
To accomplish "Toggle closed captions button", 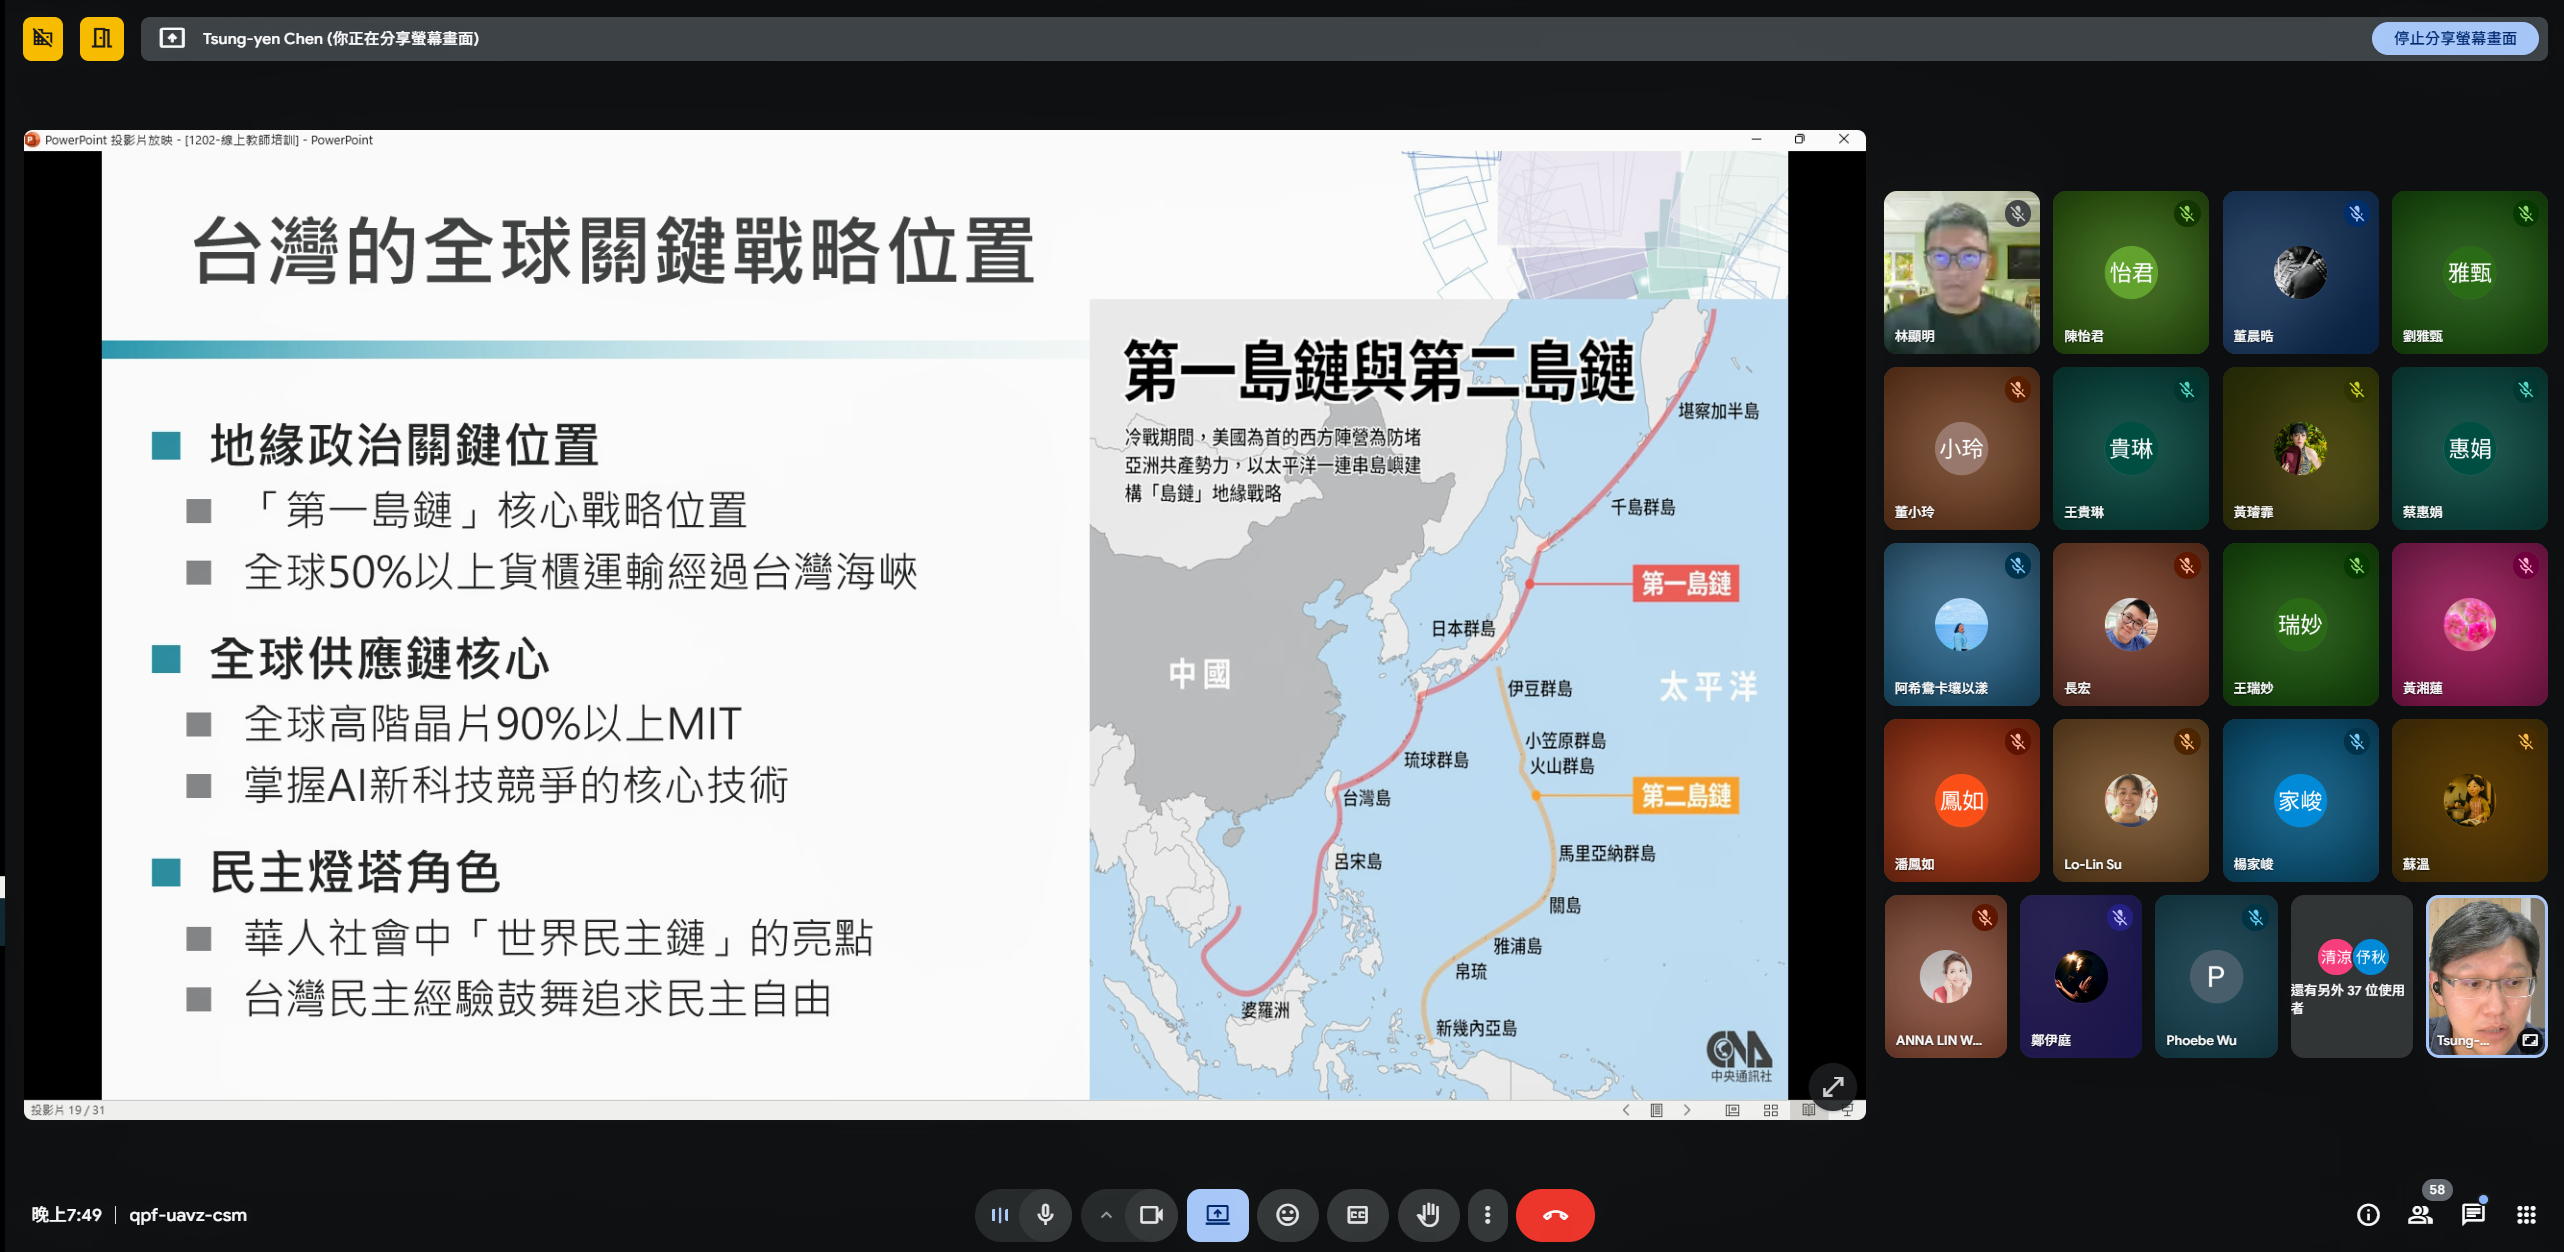I will [1357, 1214].
